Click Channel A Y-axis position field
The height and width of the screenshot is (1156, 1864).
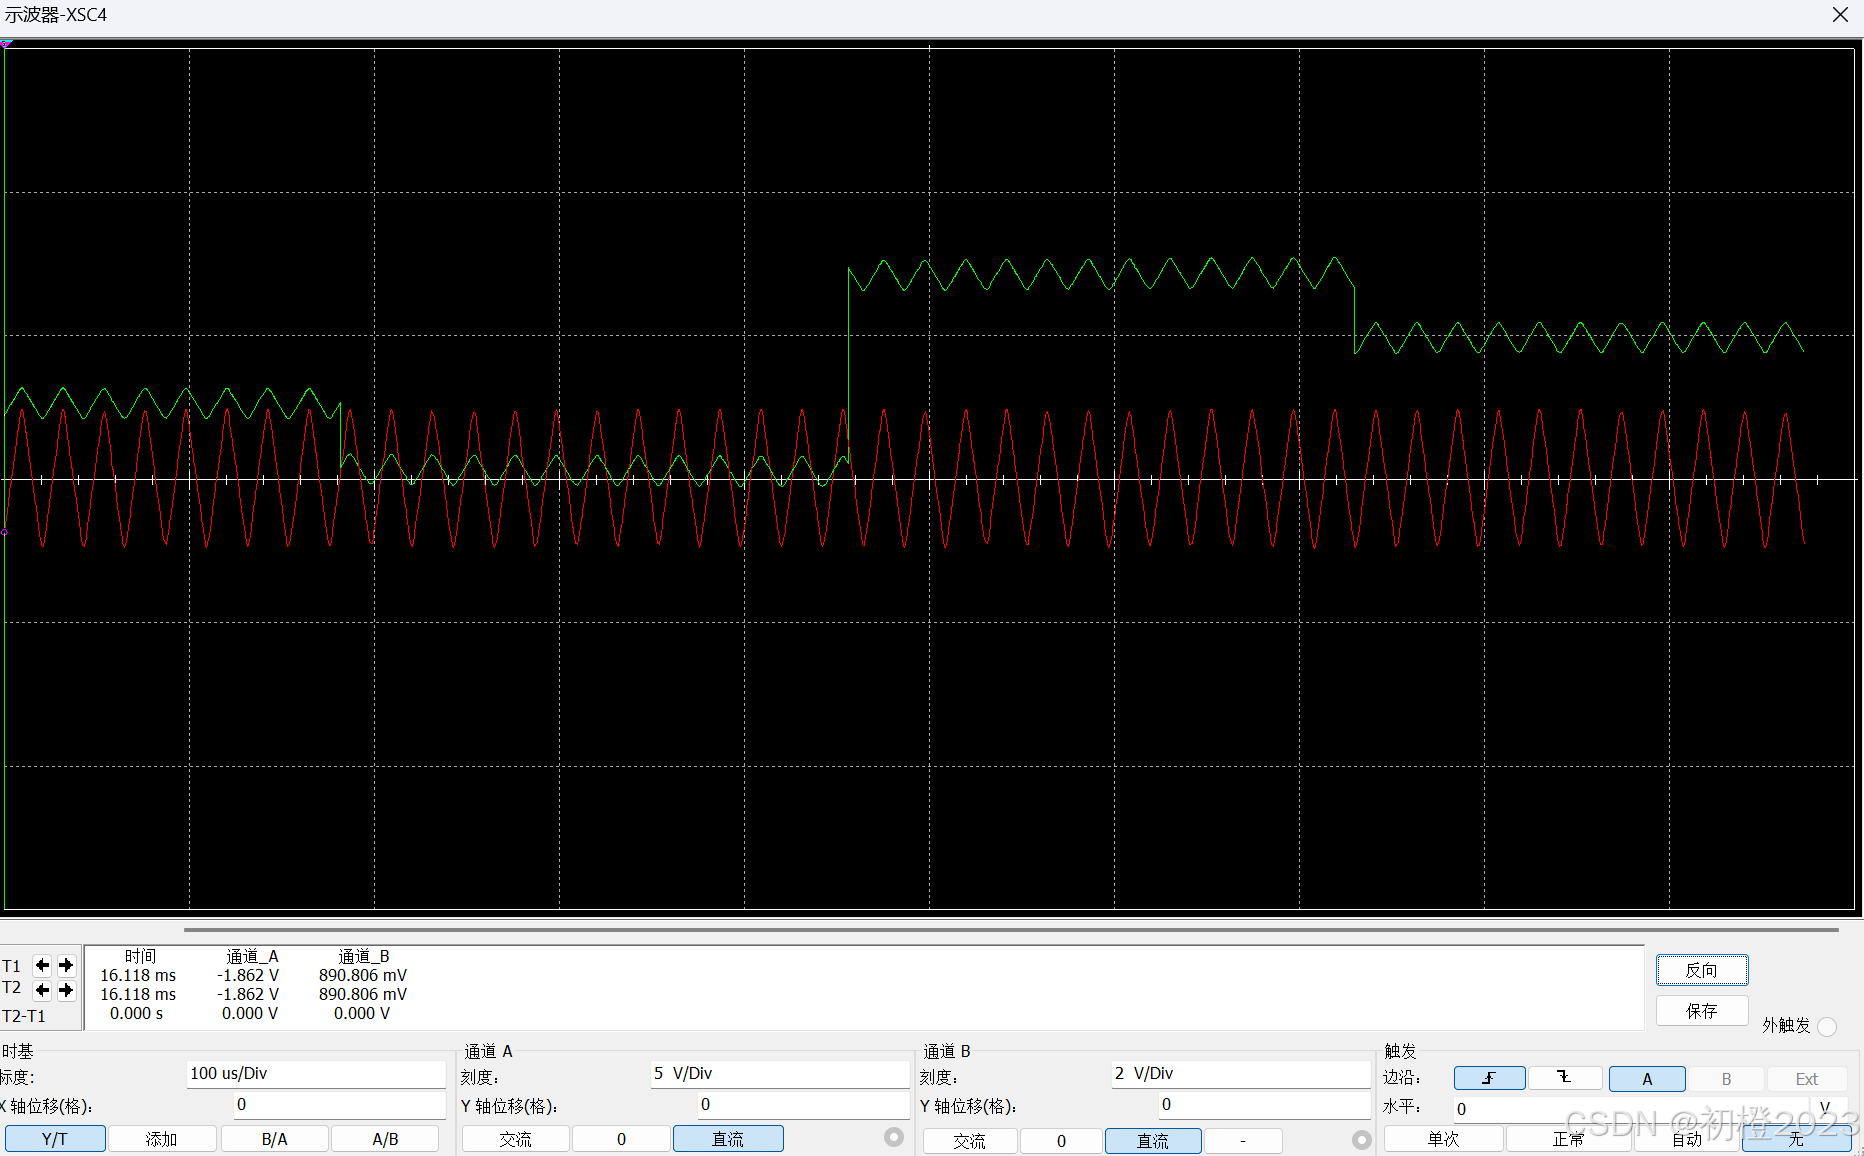[x=803, y=1105]
